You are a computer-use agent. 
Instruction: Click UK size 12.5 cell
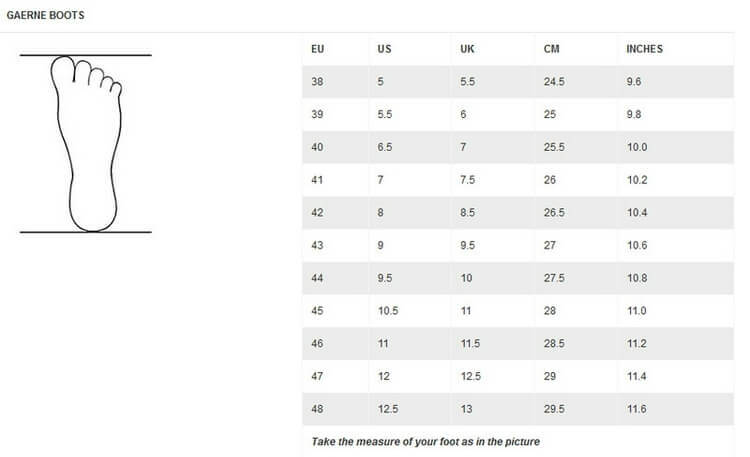[471, 376]
